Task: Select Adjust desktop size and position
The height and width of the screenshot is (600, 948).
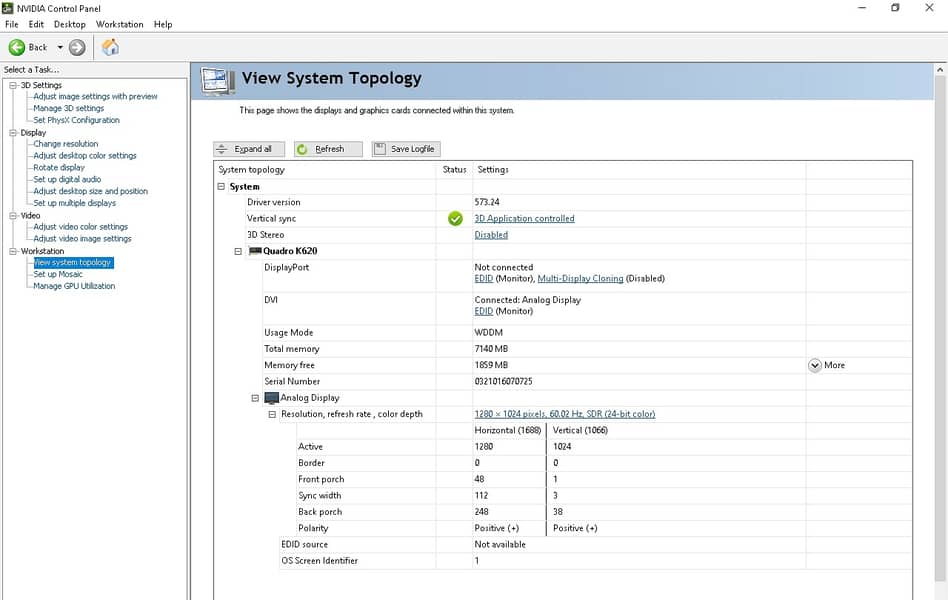Action: (90, 191)
